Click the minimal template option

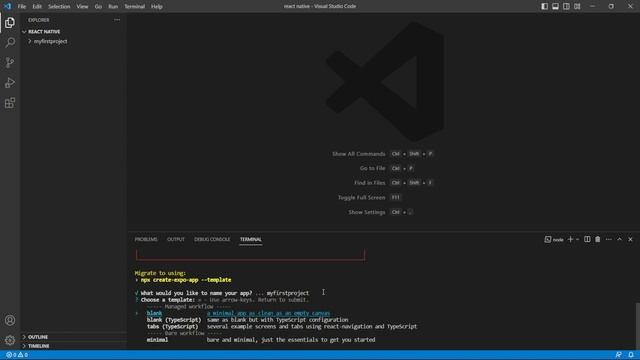(x=157, y=340)
